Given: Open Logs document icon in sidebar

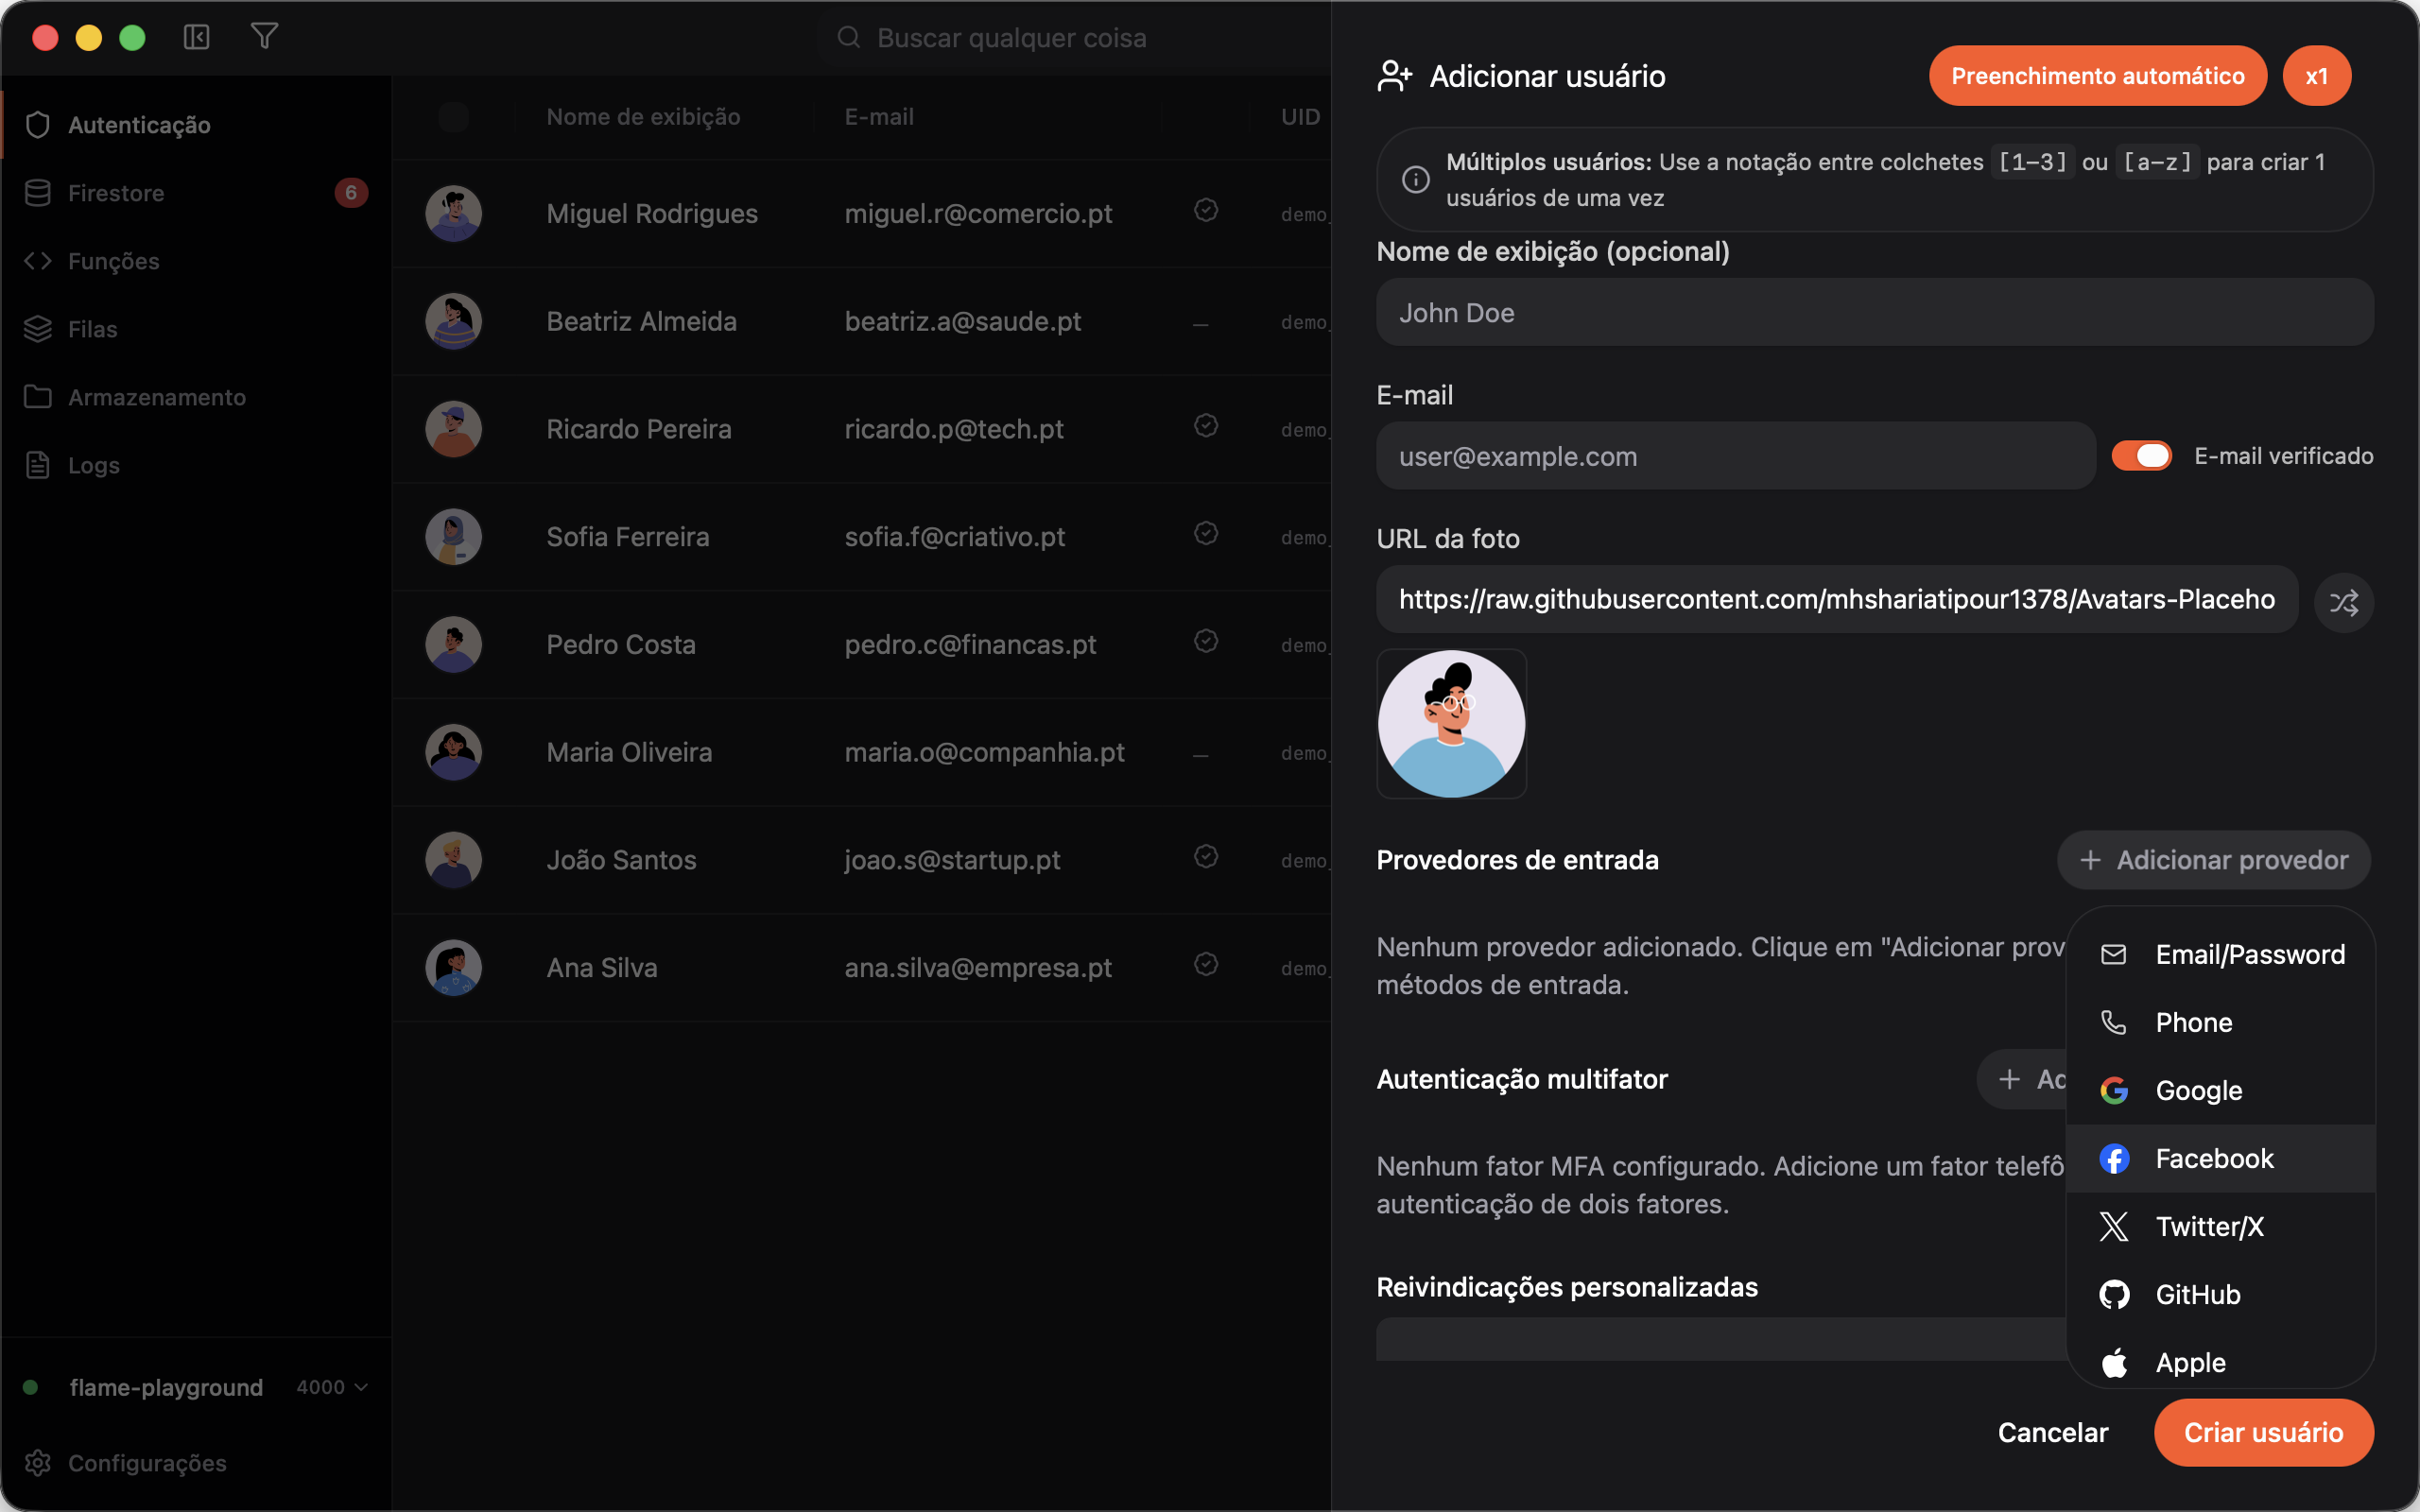Looking at the screenshot, I should coord(38,465).
